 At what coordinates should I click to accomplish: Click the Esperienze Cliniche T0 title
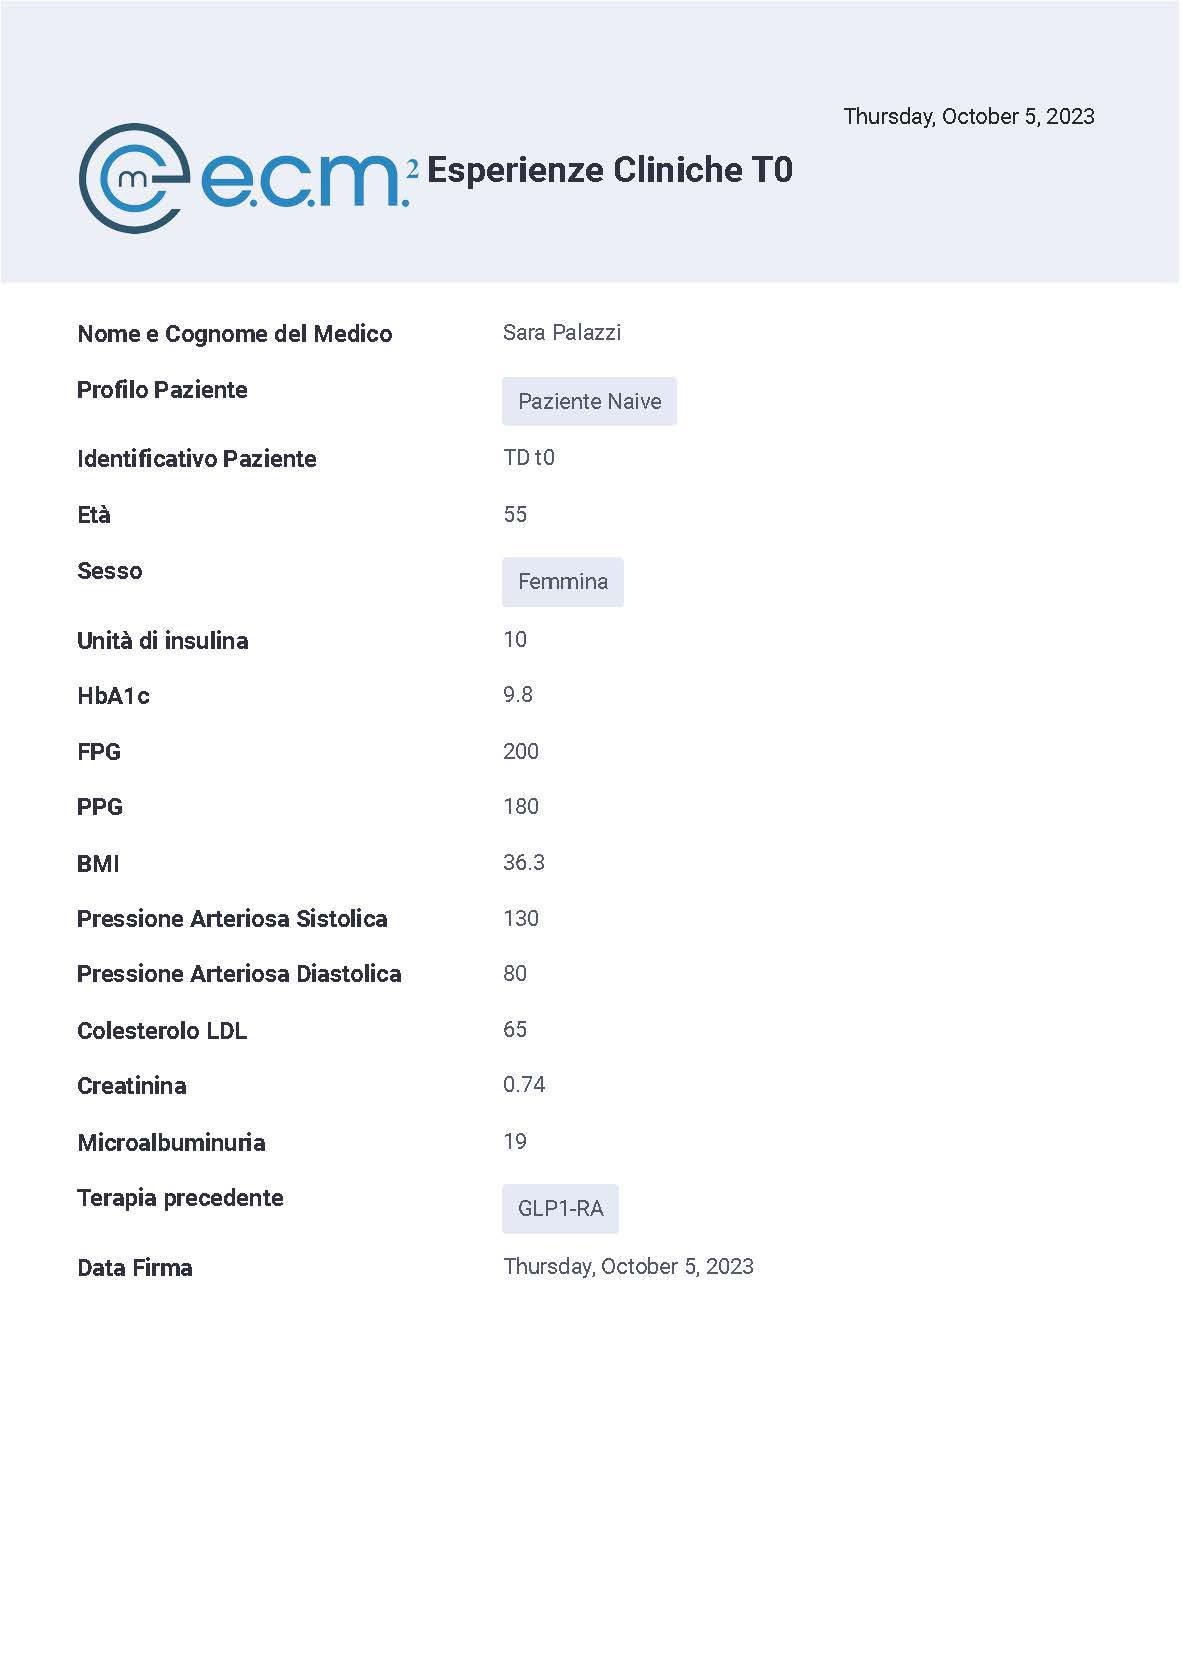point(610,170)
